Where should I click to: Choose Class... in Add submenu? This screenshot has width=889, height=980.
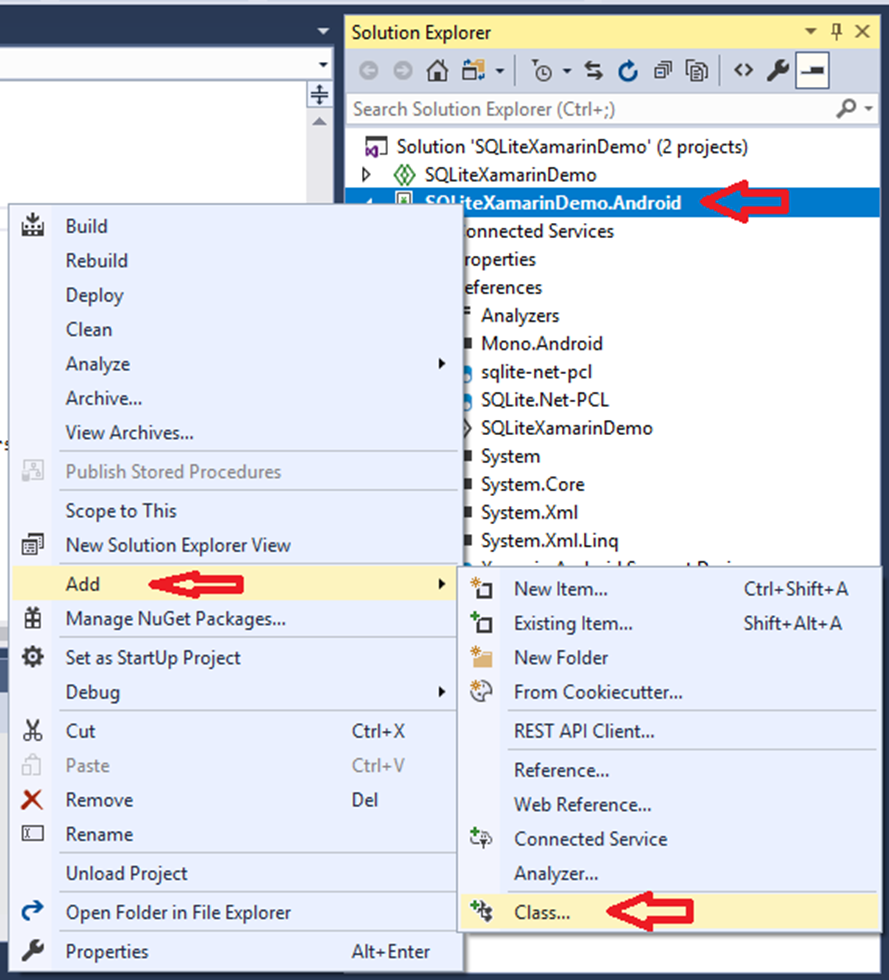coord(670,912)
